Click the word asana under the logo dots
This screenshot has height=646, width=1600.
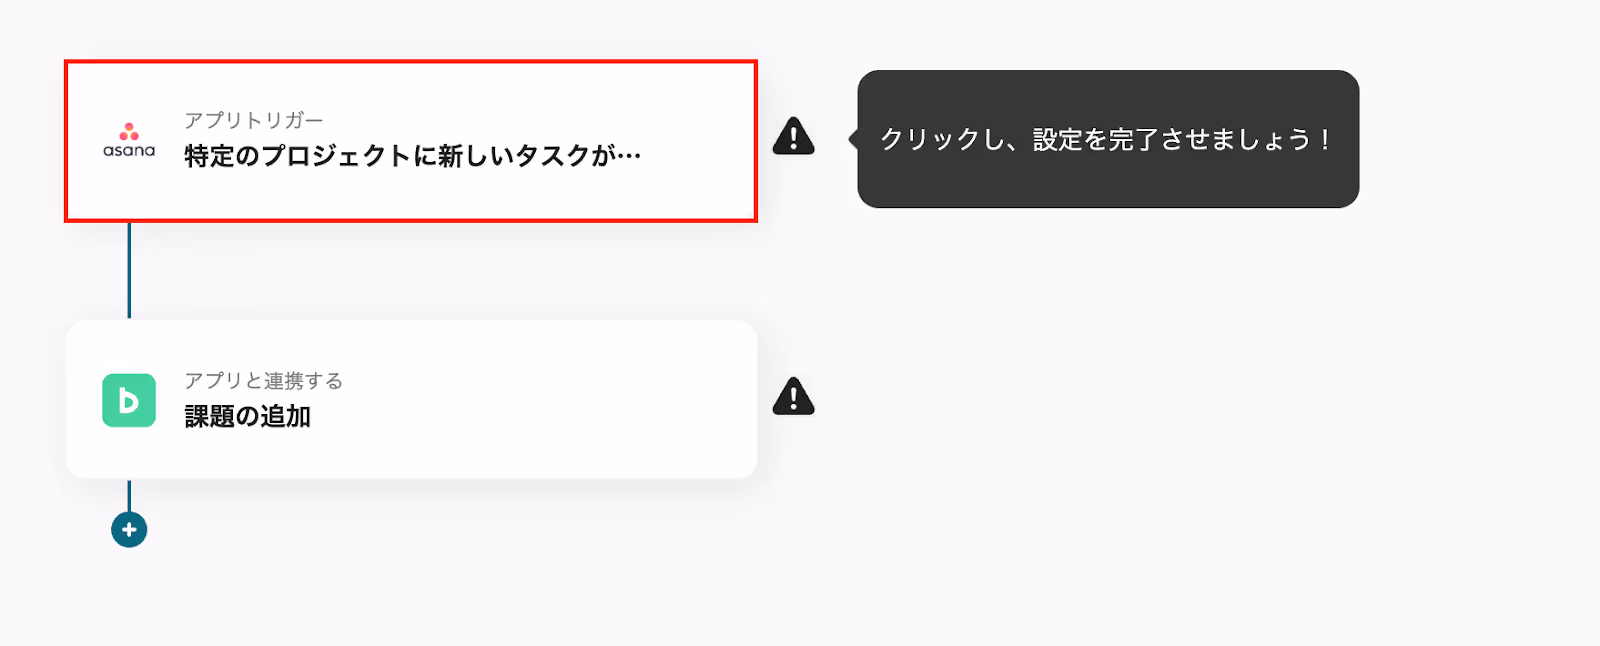point(129,151)
